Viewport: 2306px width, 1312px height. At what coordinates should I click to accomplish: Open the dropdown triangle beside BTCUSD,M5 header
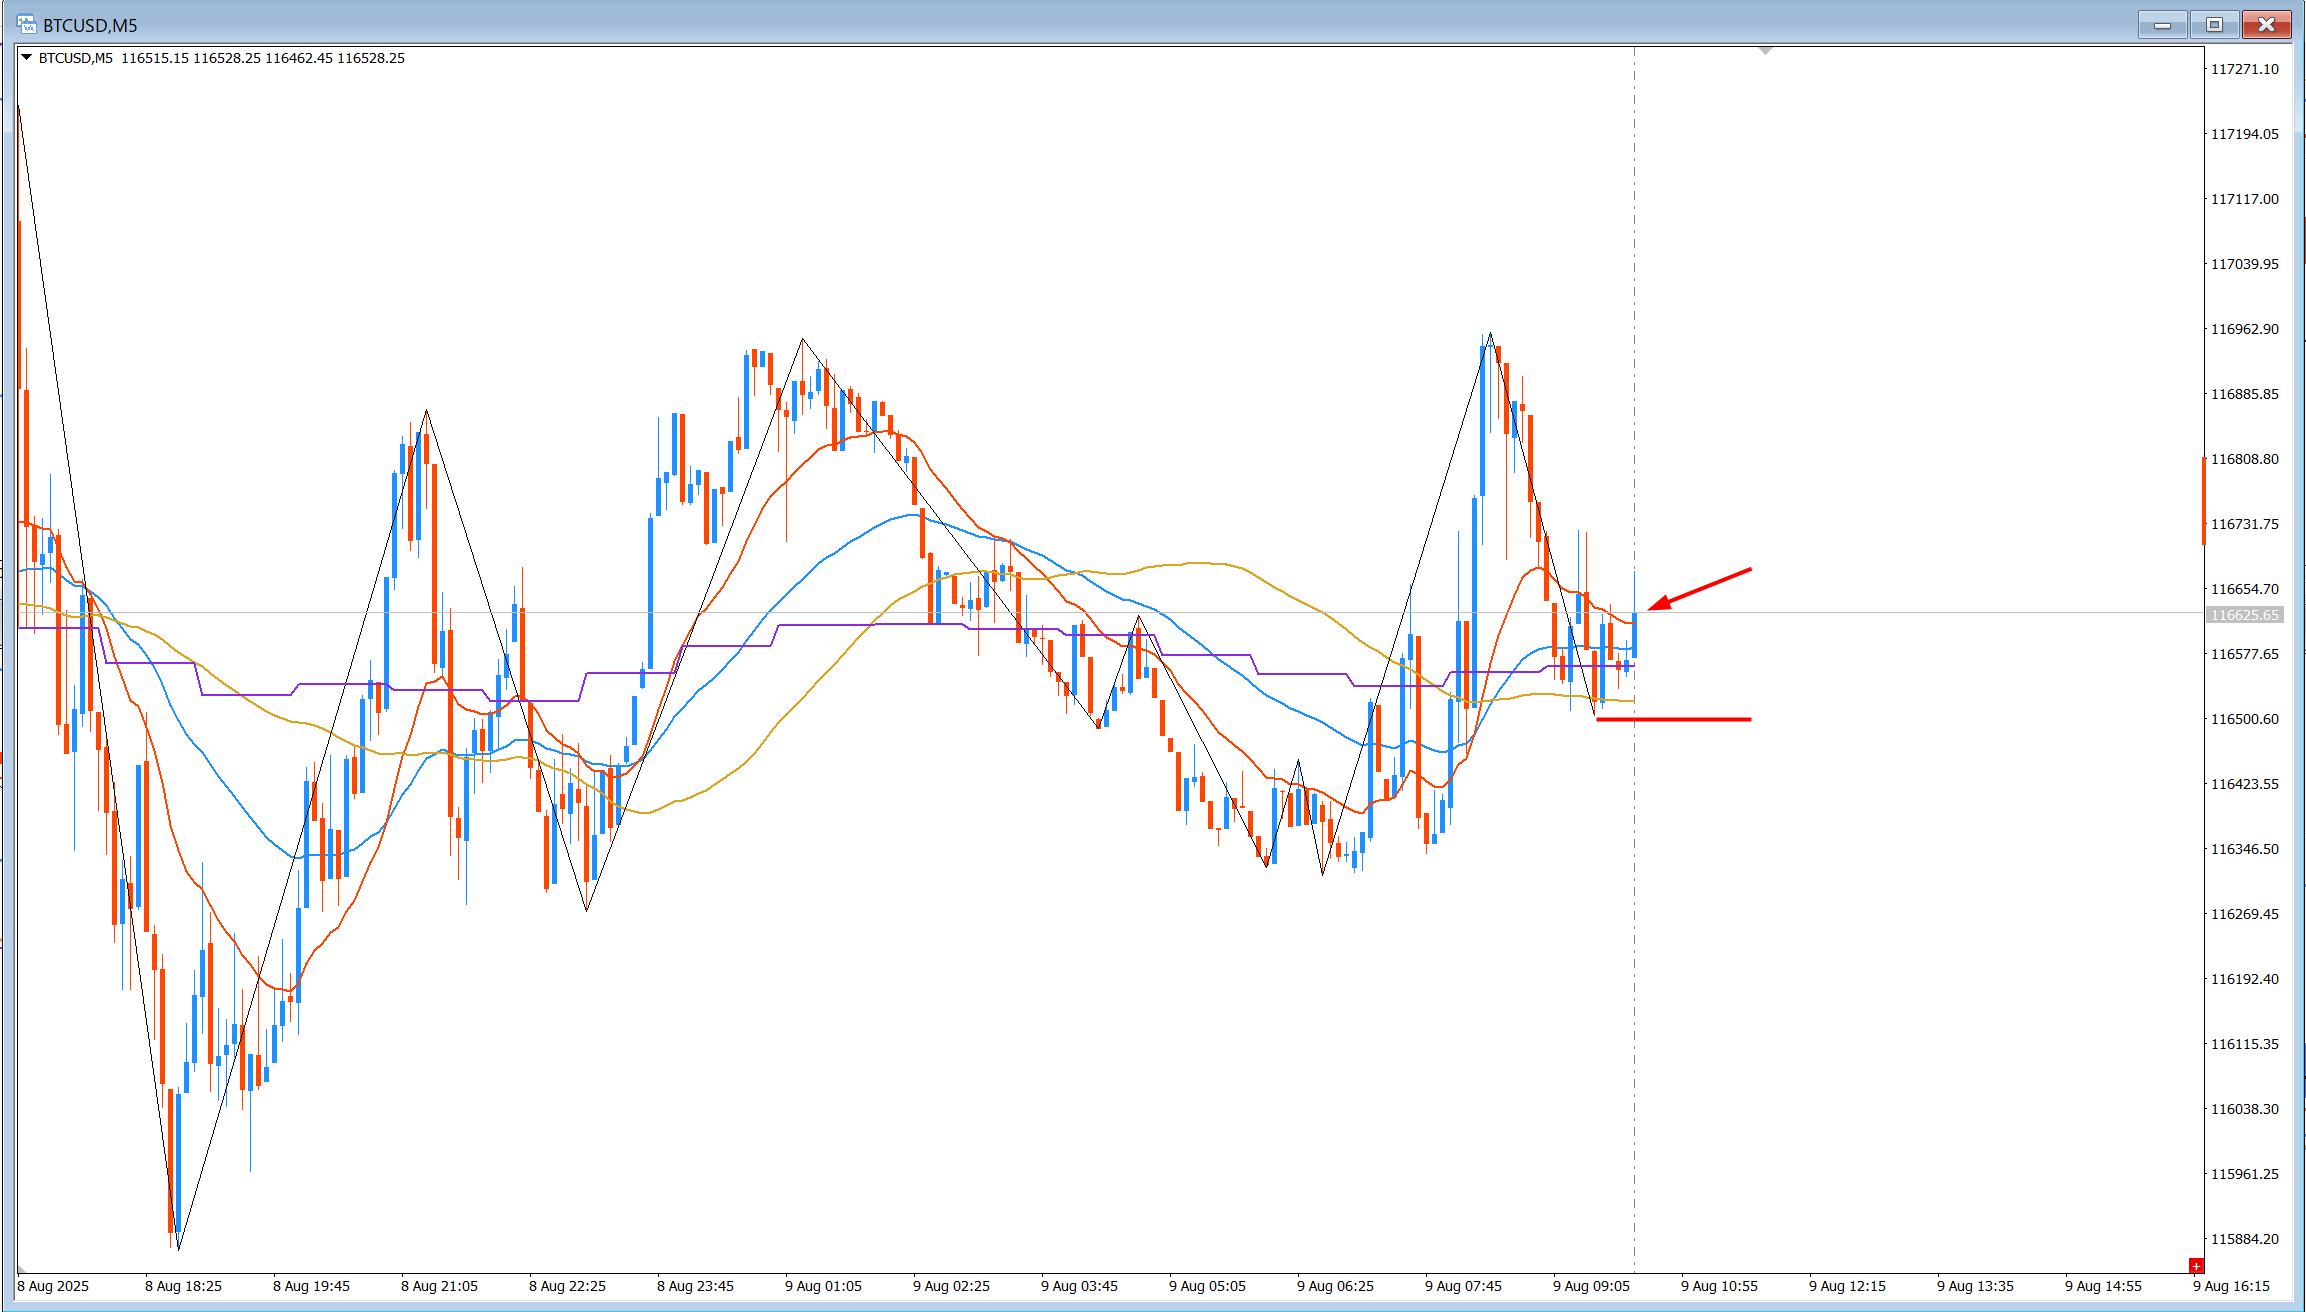tap(27, 58)
